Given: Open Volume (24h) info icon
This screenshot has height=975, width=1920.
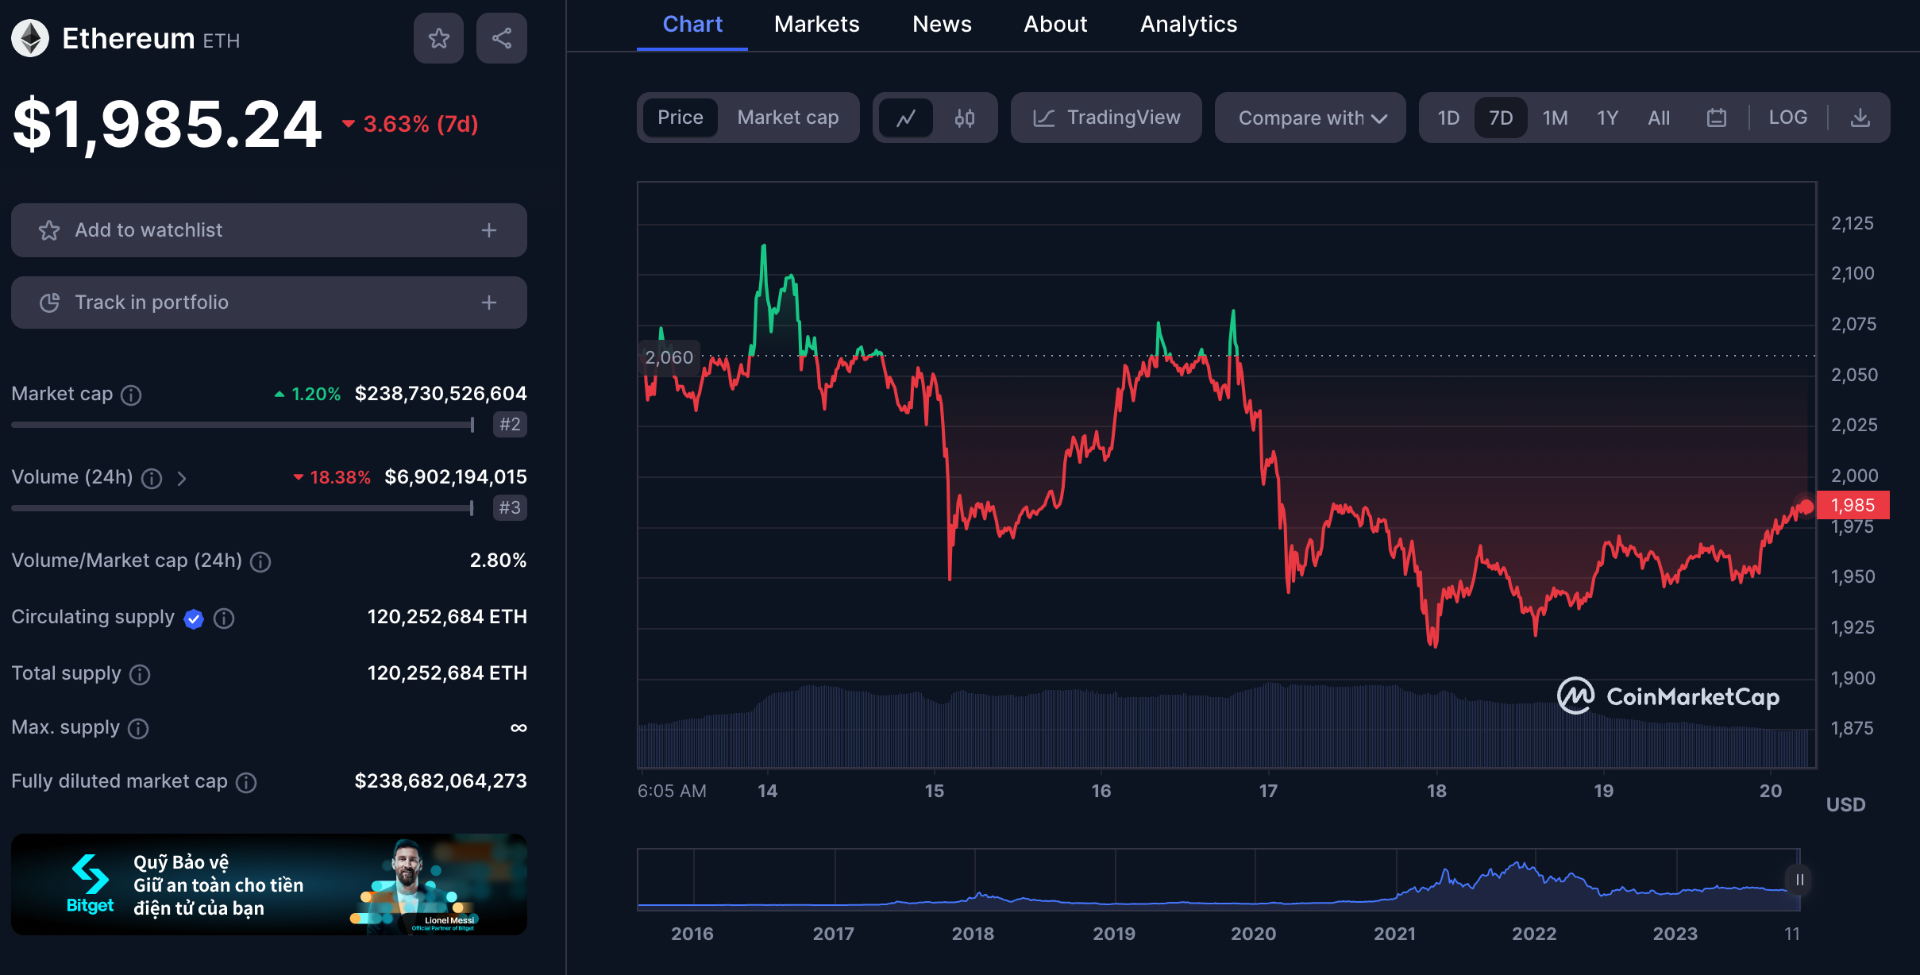Looking at the screenshot, I should (x=152, y=478).
